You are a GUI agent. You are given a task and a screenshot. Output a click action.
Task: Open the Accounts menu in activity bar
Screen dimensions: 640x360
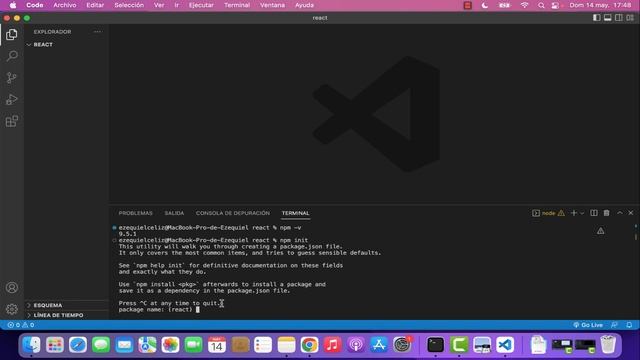(12, 287)
